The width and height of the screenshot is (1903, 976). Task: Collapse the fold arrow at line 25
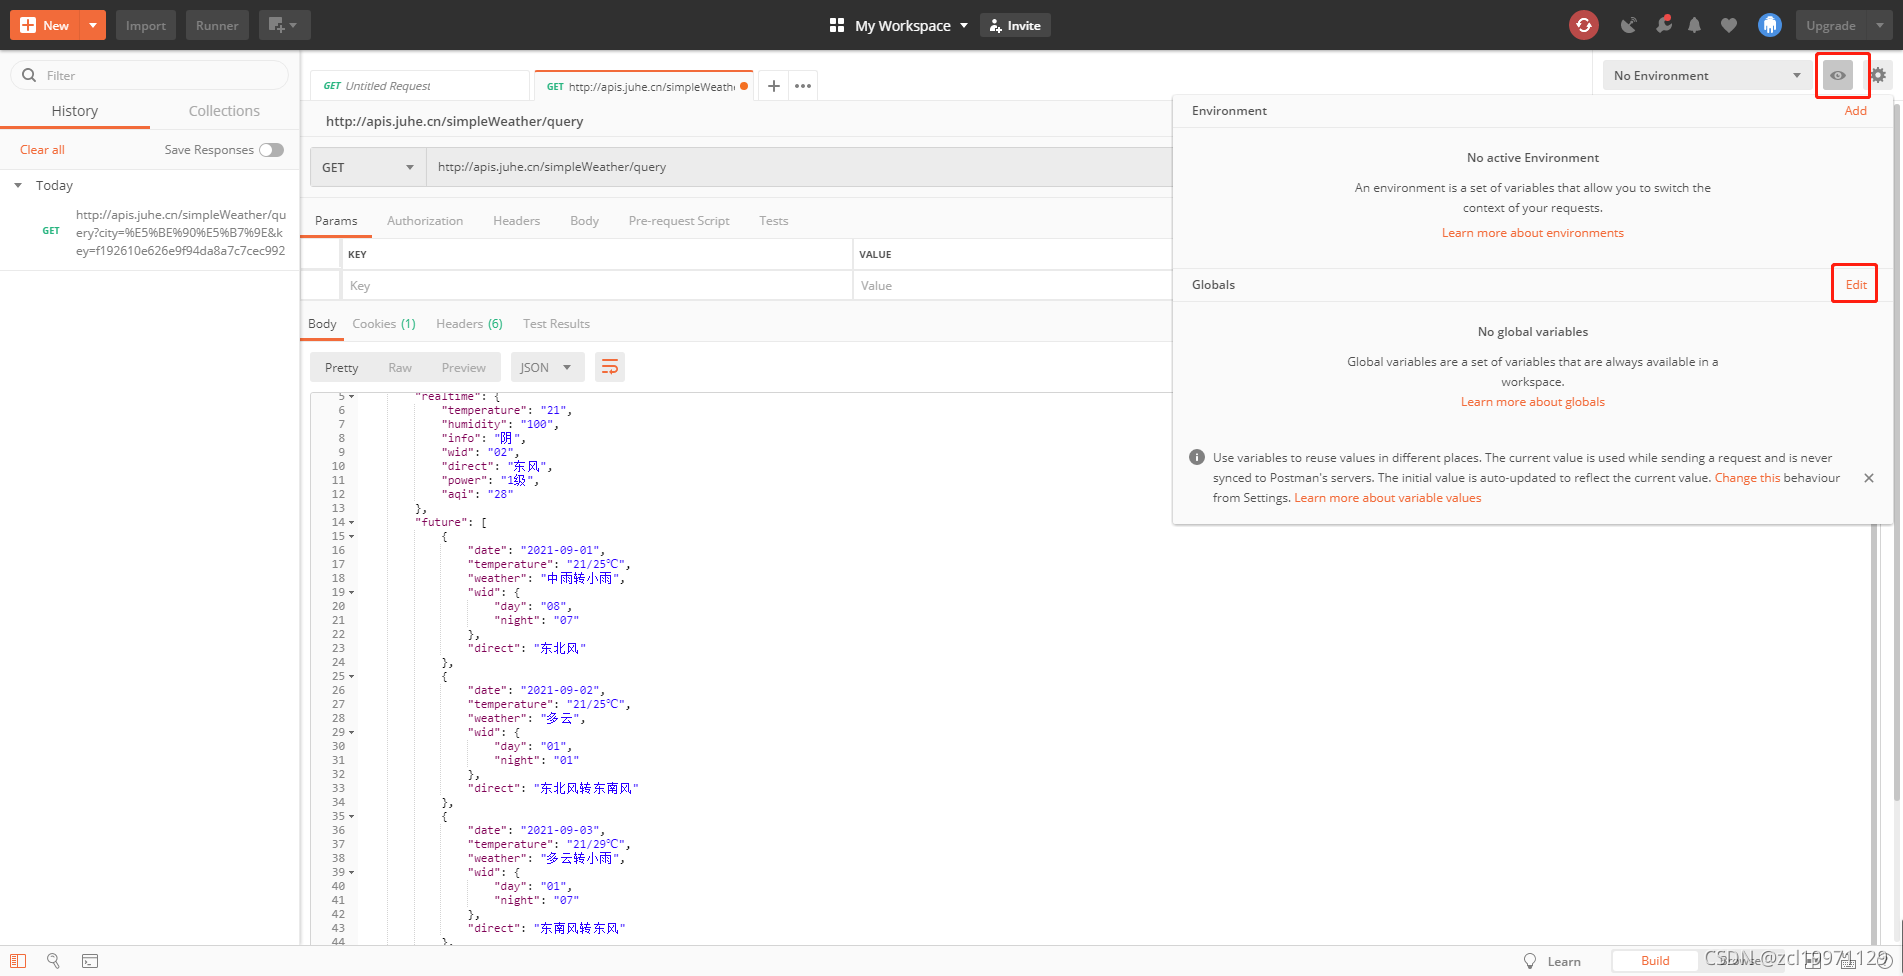pos(351,676)
